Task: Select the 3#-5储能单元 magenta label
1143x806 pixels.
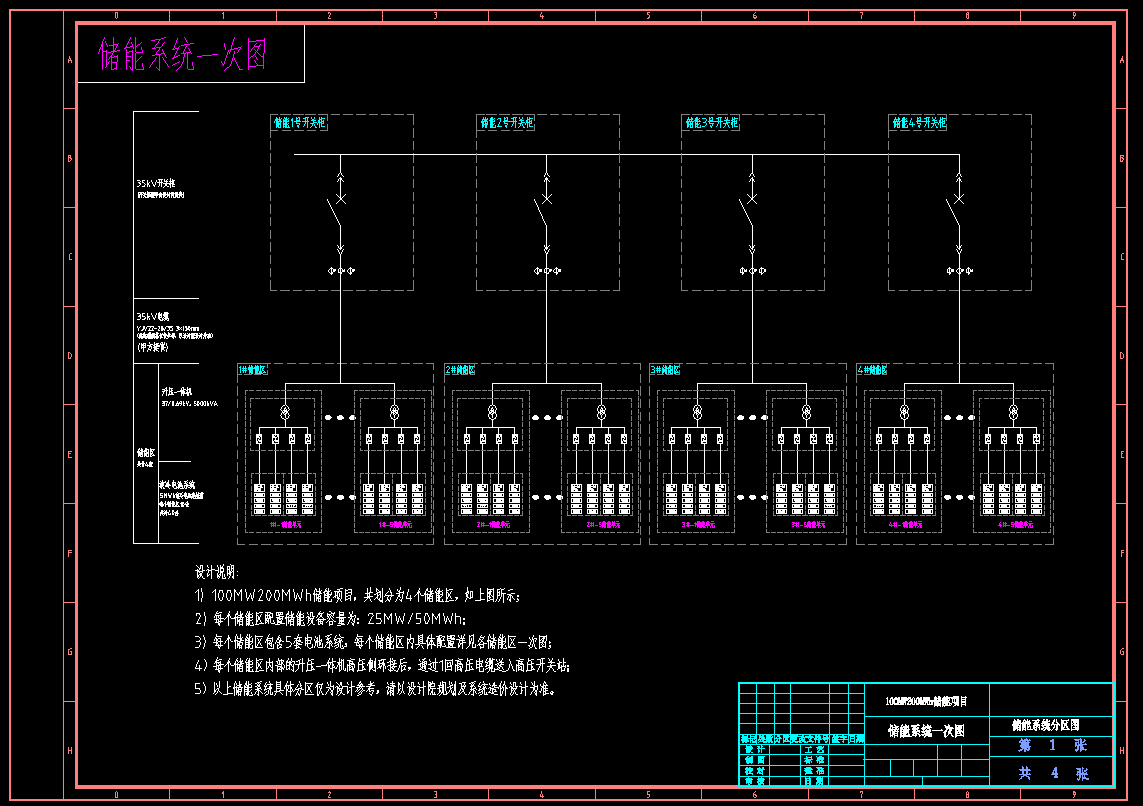Action: pyautogui.click(x=808, y=525)
